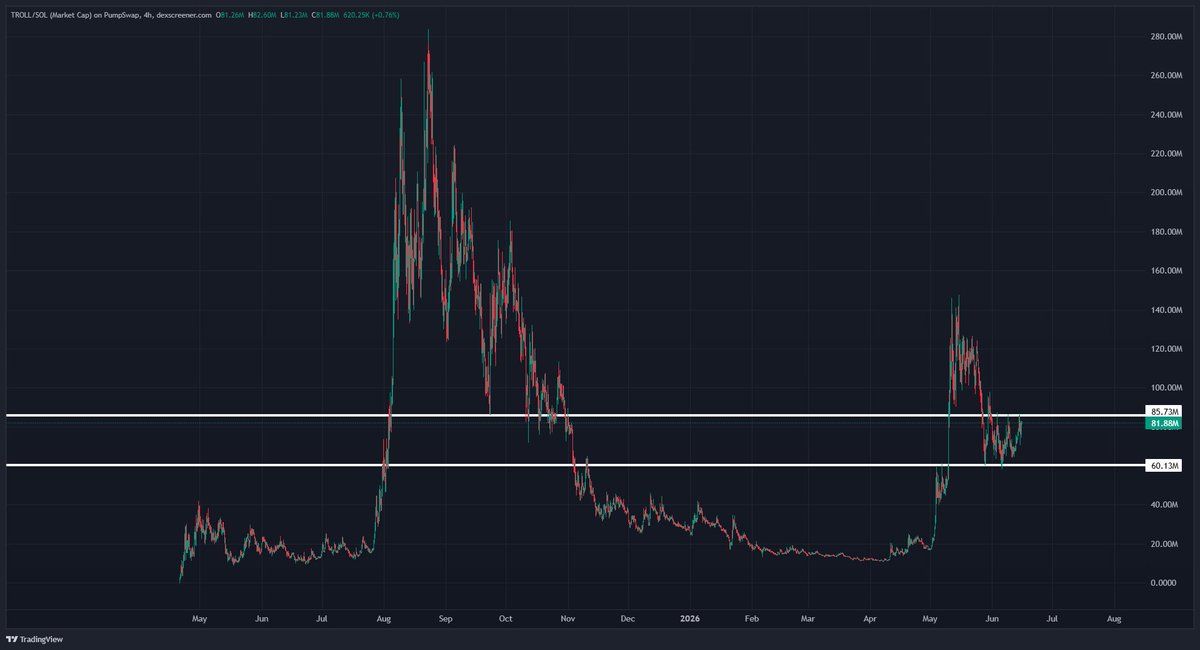Click the 260.00M price axis label
This screenshot has width=1200, height=650.
(1167, 75)
